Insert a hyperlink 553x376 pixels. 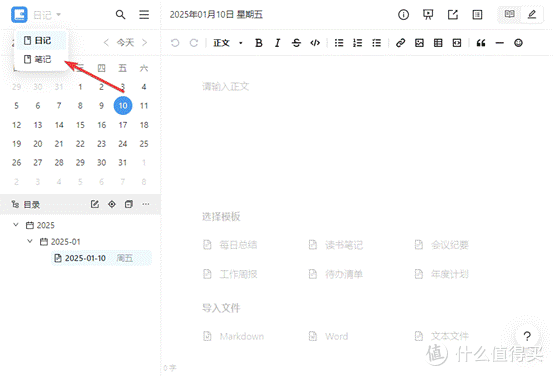(400, 43)
